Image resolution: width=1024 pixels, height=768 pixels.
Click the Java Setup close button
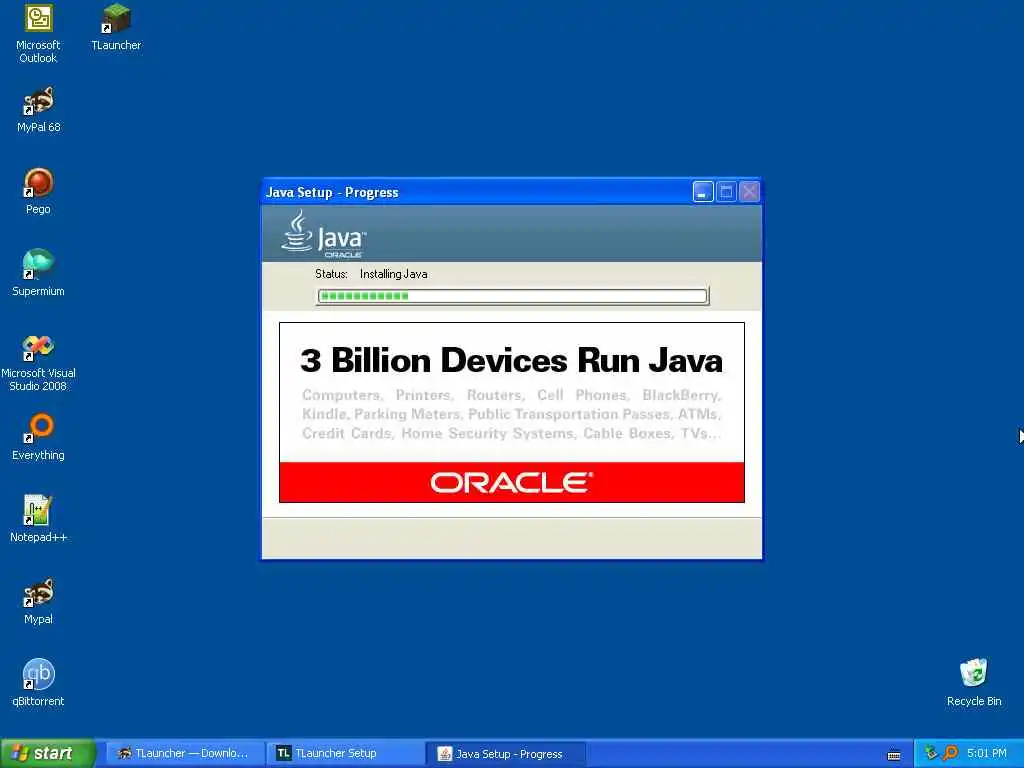(750, 192)
